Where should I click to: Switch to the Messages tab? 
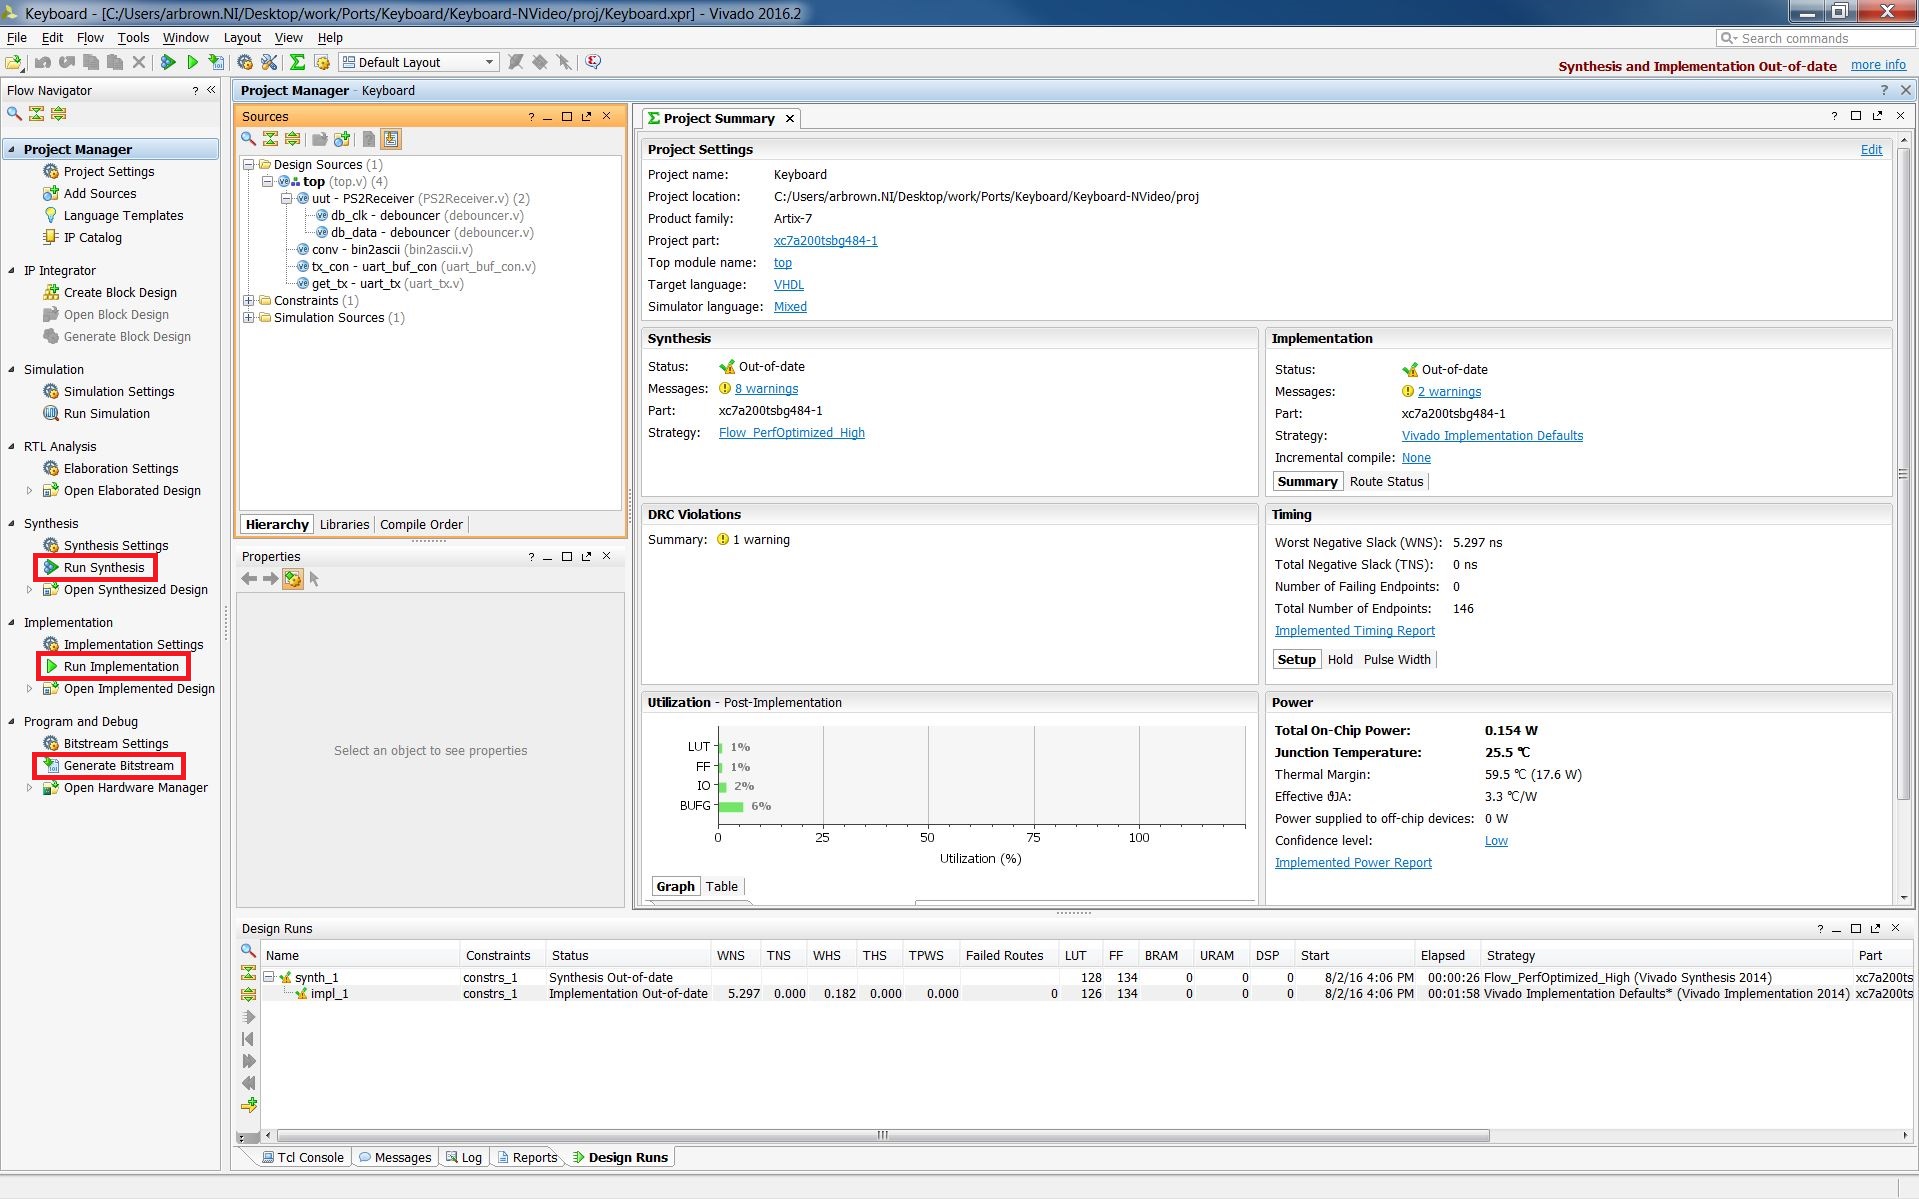click(395, 1157)
